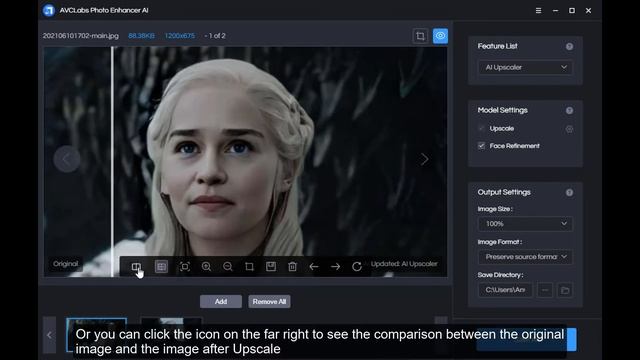This screenshot has width=640, height=360.
Task: Click the white comparison divider line
Action: pos(113,162)
